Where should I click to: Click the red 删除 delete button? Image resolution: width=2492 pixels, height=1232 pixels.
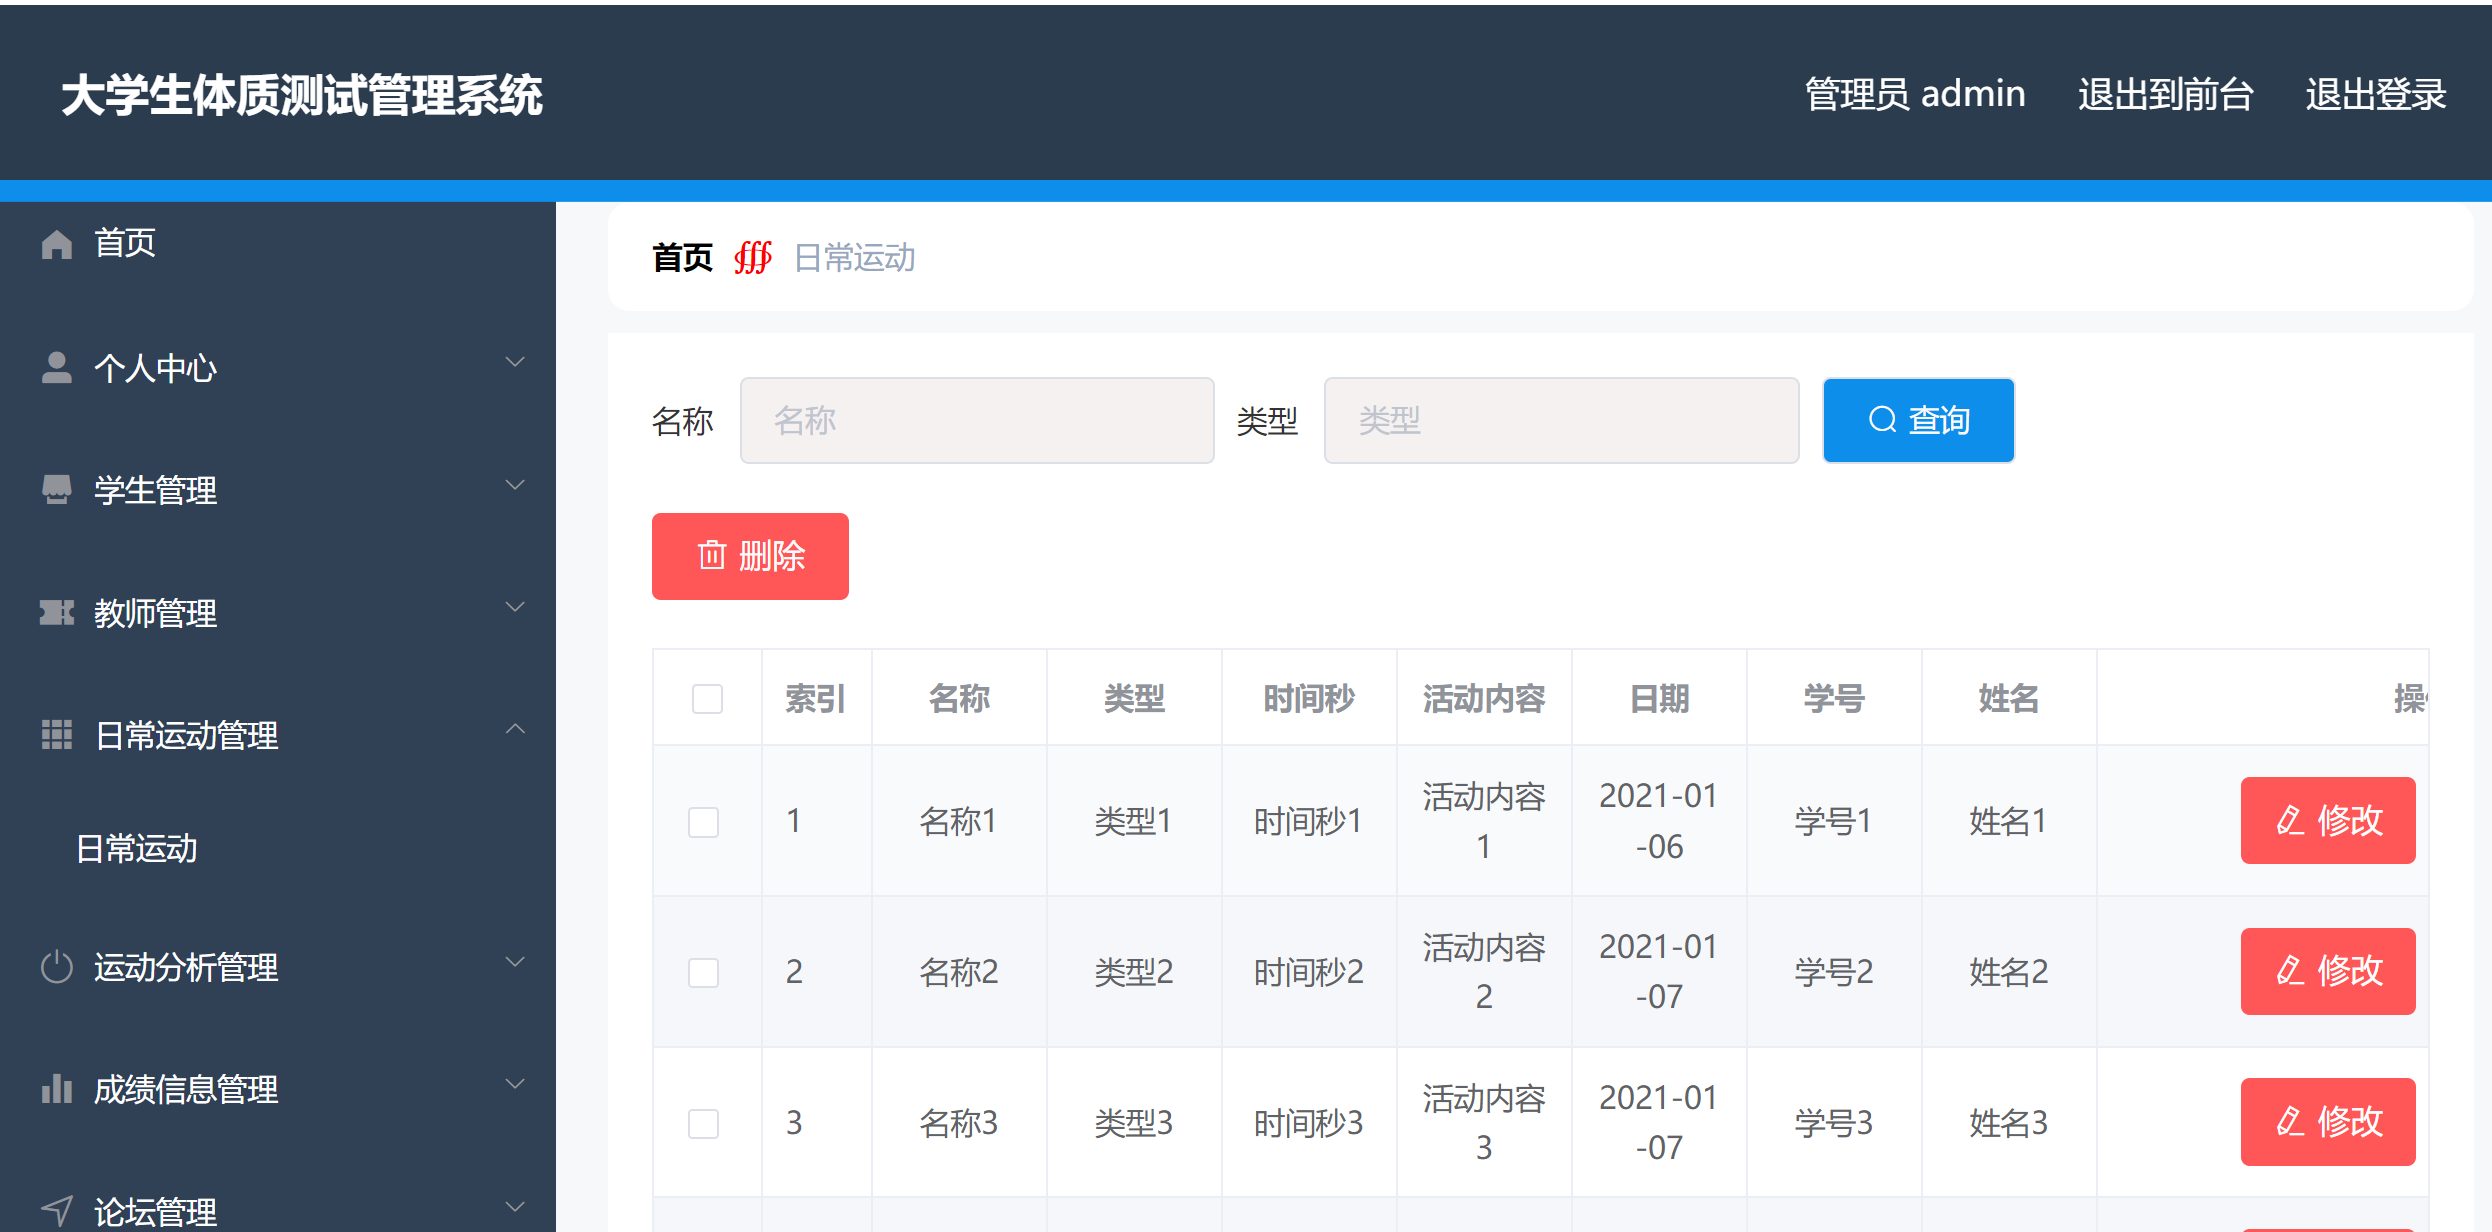[x=749, y=556]
